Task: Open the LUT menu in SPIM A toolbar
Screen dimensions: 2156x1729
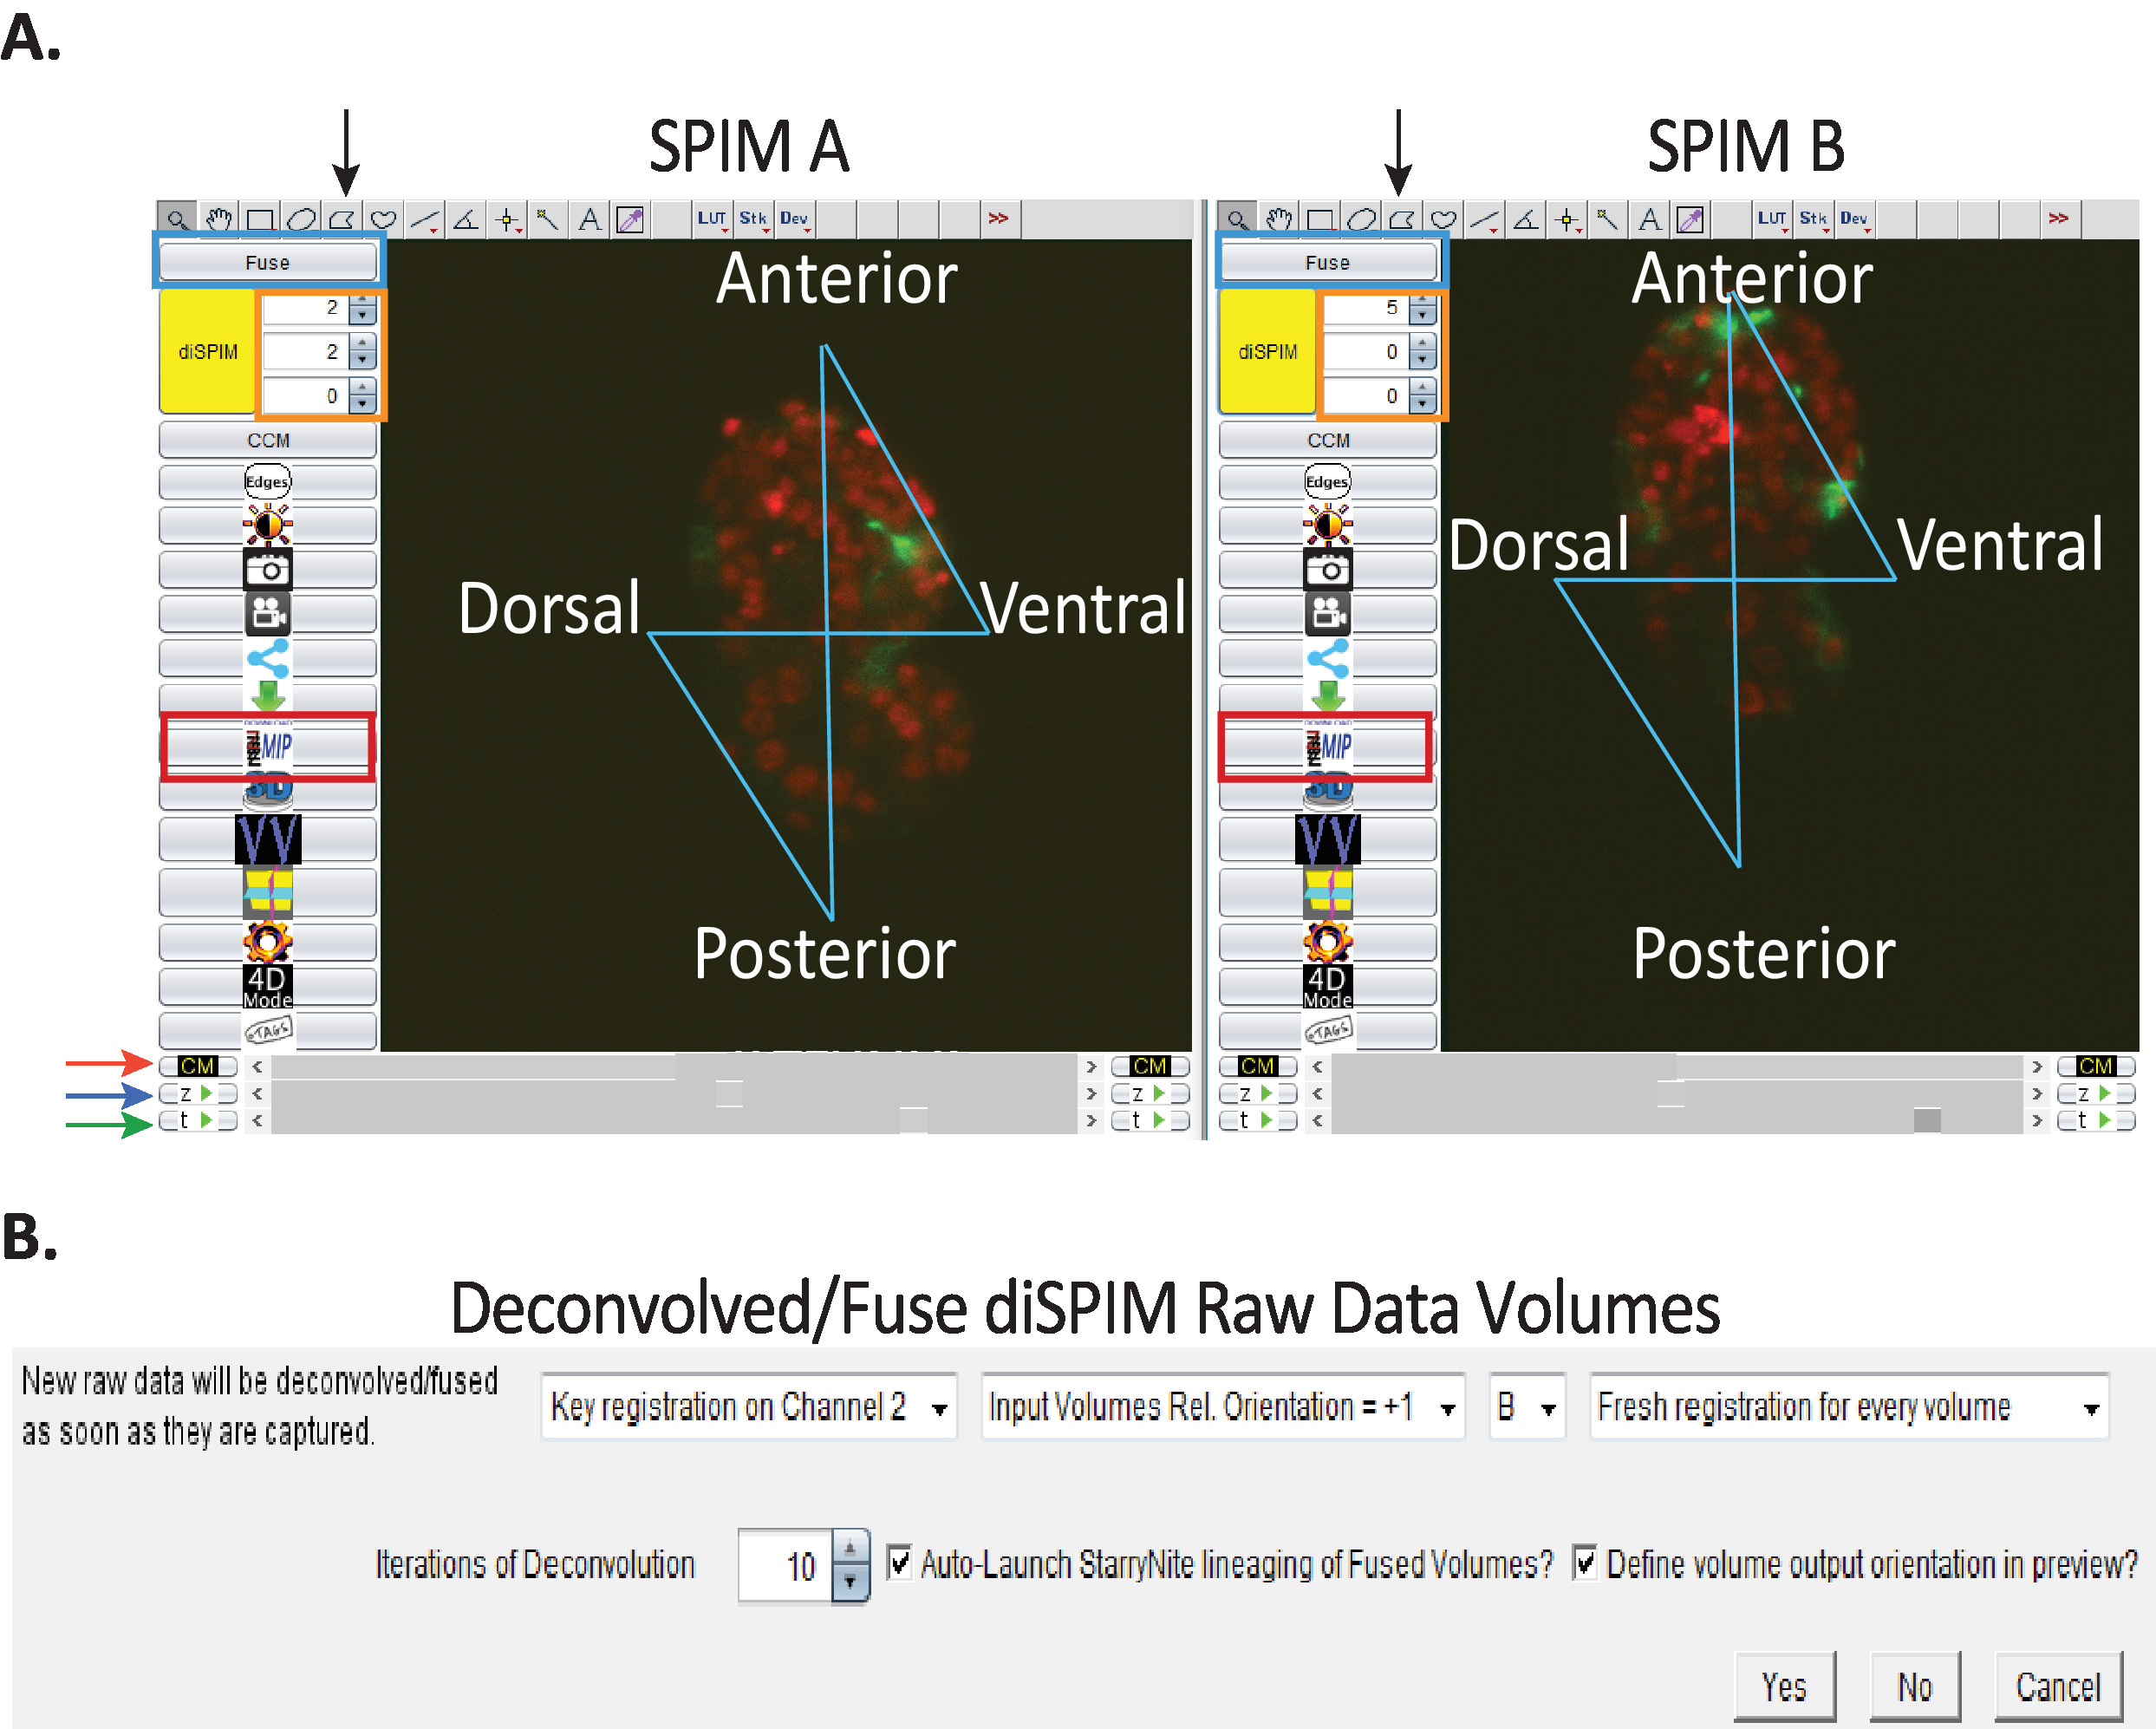Action: tap(711, 219)
